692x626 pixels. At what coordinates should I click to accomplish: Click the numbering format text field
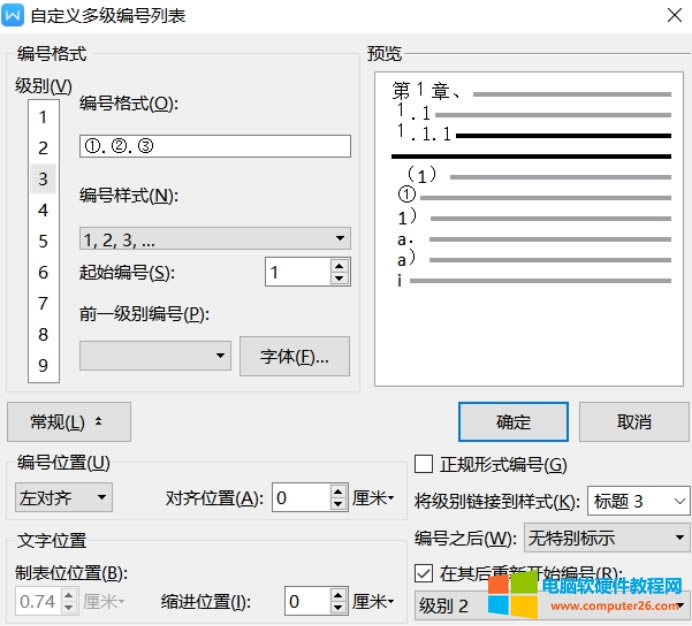(x=215, y=147)
